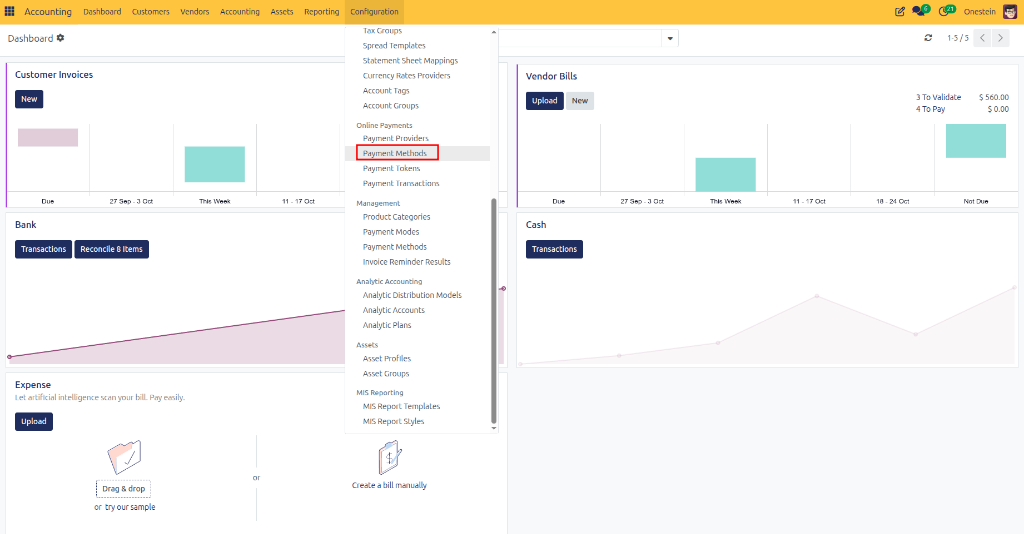Open the Vendors menu
The image size is (1024, 534).
(195, 12)
